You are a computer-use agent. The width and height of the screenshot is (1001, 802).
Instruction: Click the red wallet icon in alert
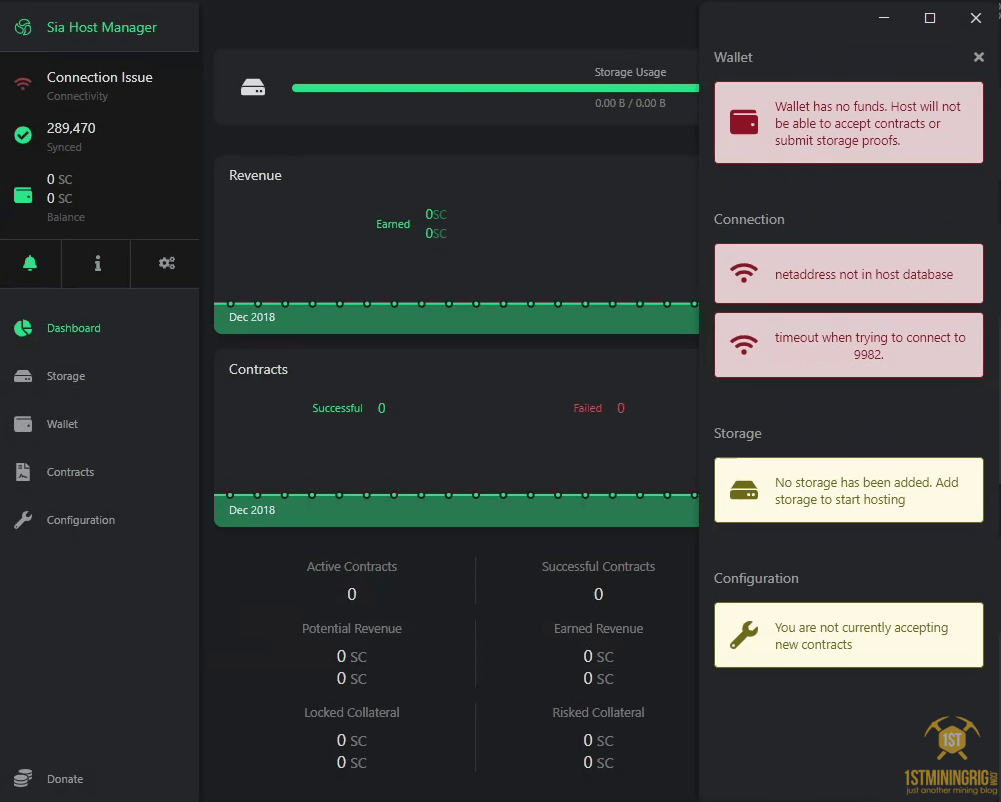pos(744,122)
